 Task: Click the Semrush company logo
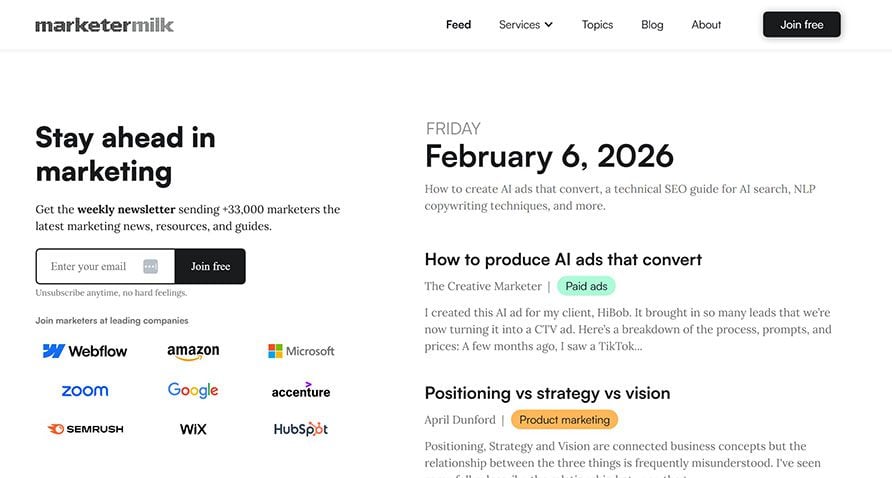coord(85,429)
